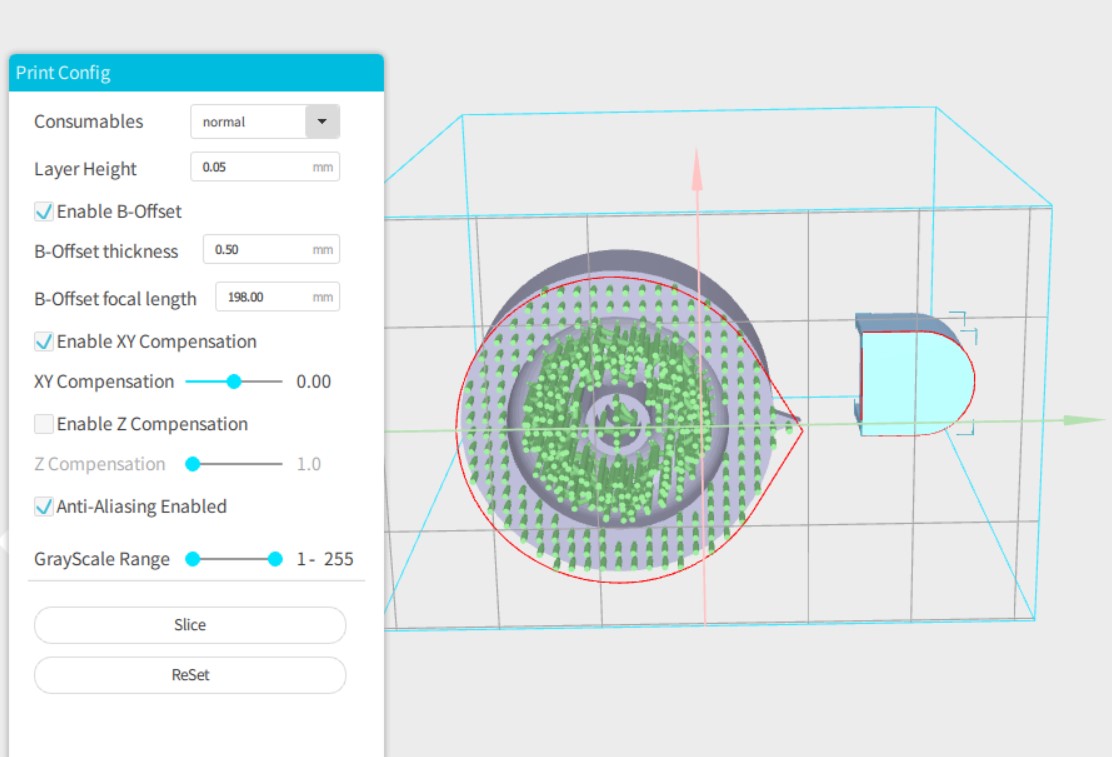Enable the Z Compensation checkbox
Viewport: 1112px width, 757px height.
click(x=44, y=424)
